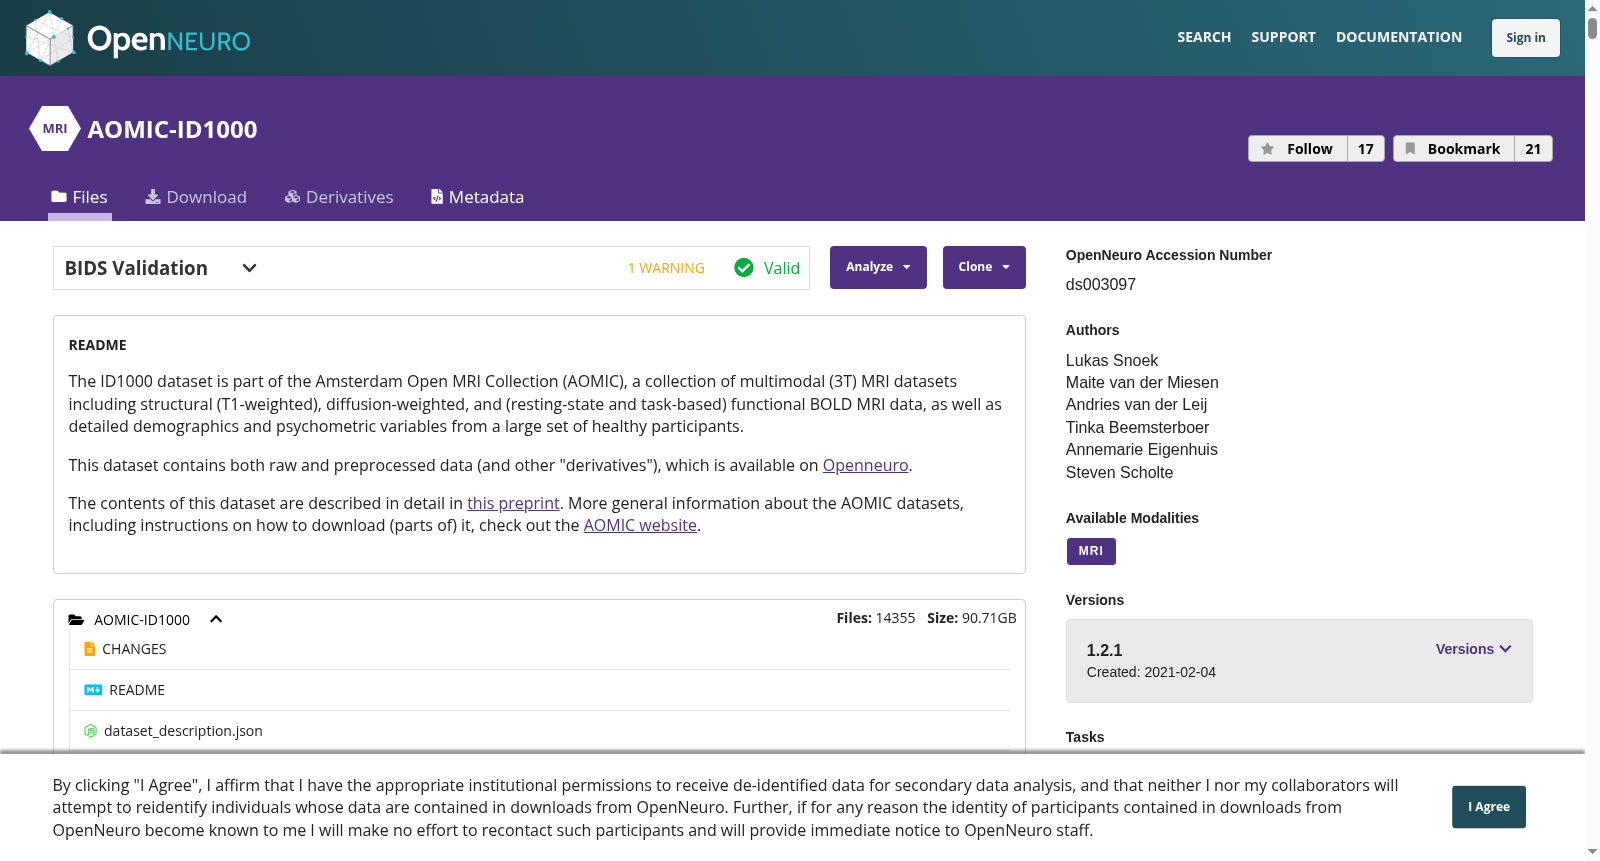This screenshot has width=1600, height=861.
Task: Click author name Steven Scholte
Action: click(1120, 472)
